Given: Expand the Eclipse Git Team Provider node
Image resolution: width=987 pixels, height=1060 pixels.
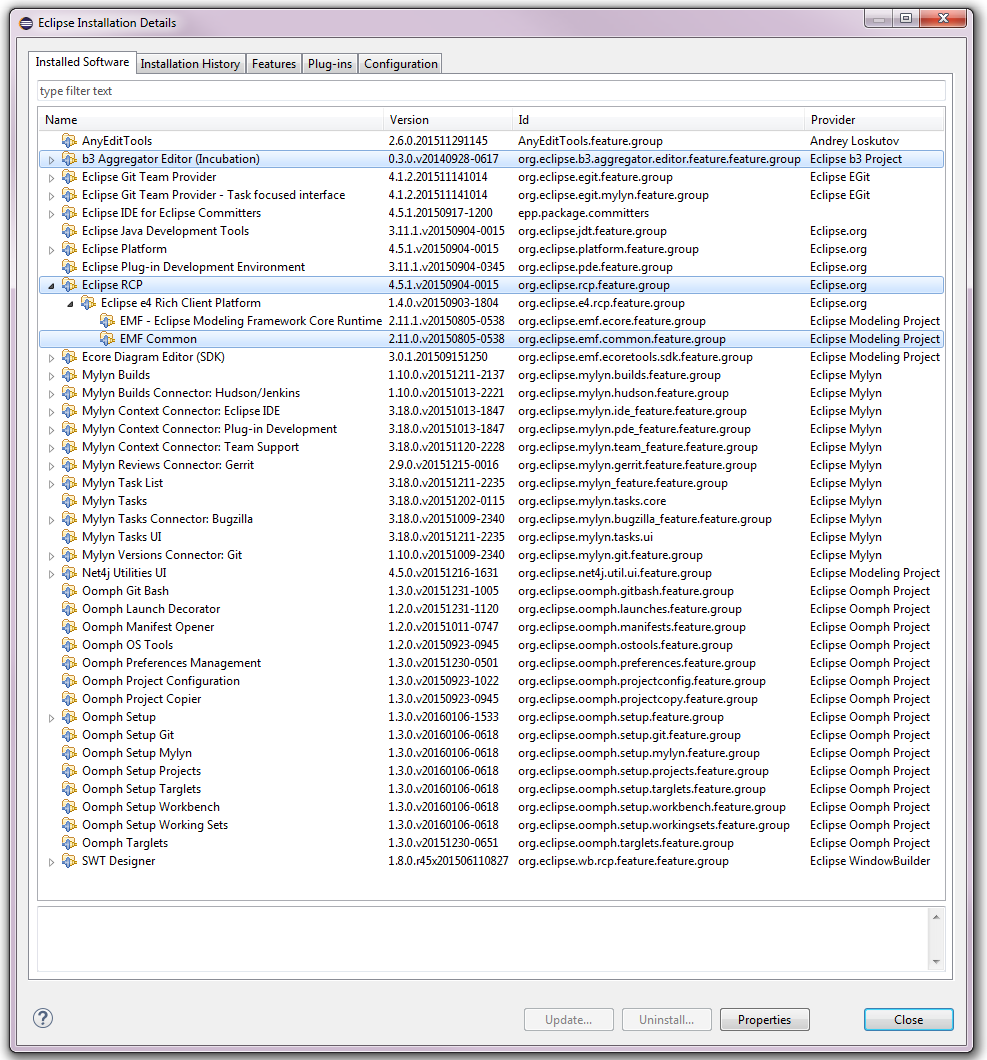Looking at the screenshot, I should coord(51,178).
